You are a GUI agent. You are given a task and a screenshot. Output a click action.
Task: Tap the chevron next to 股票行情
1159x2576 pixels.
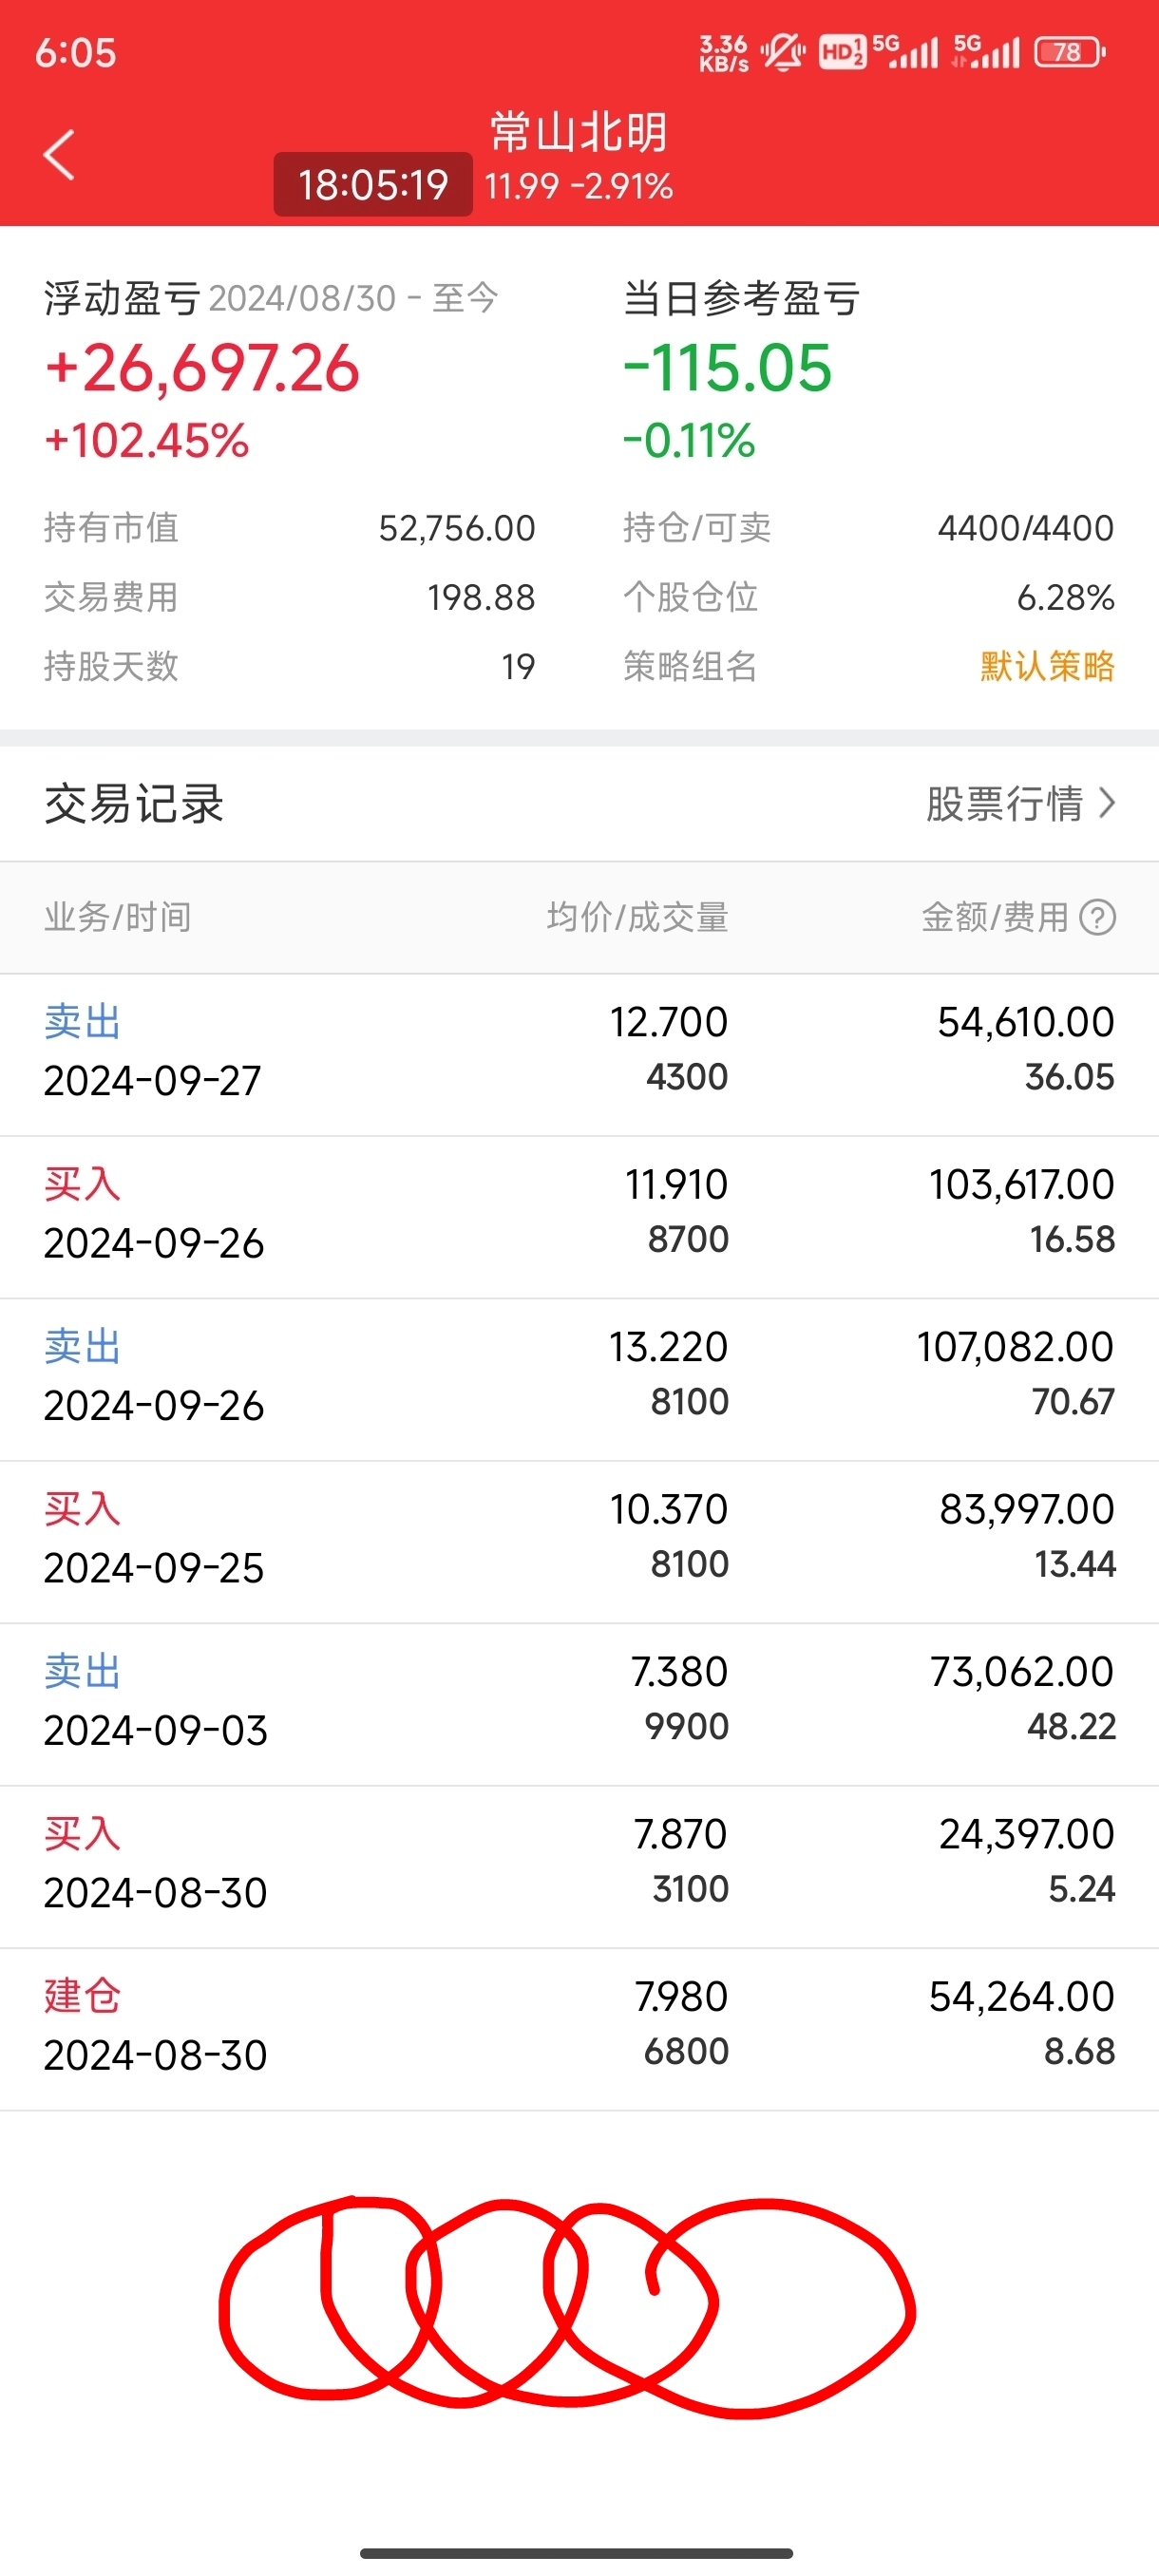pos(1106,803)
